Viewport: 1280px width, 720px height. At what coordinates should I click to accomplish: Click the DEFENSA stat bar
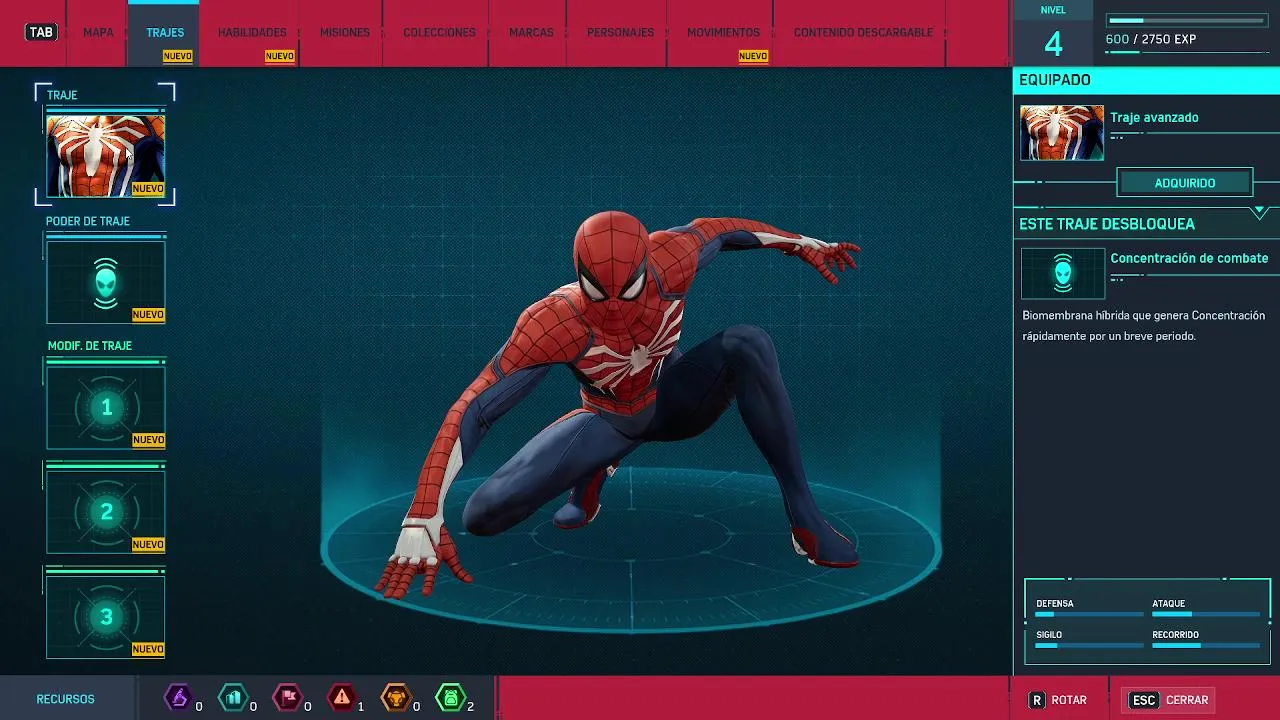(x=1089, y=614)
